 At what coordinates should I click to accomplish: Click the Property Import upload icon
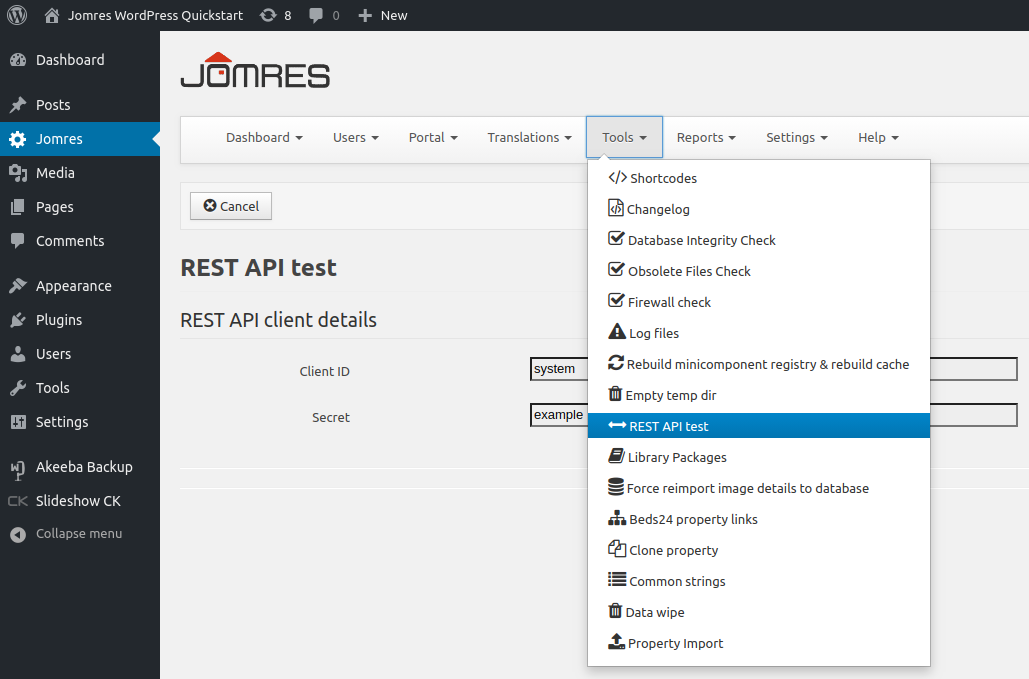click(x=616, y=642)
